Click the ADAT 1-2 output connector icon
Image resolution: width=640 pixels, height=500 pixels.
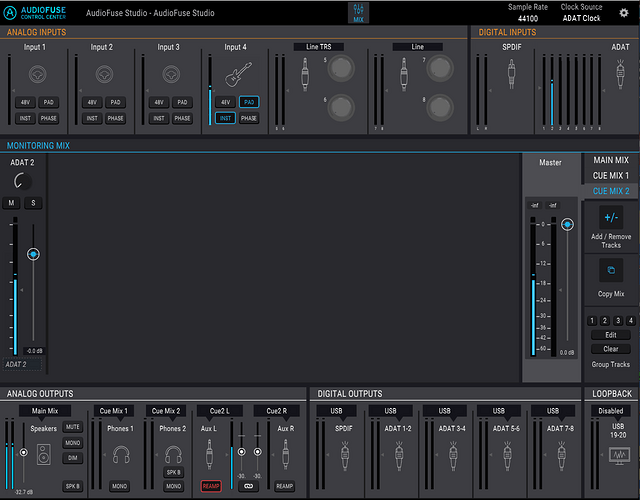399,456
